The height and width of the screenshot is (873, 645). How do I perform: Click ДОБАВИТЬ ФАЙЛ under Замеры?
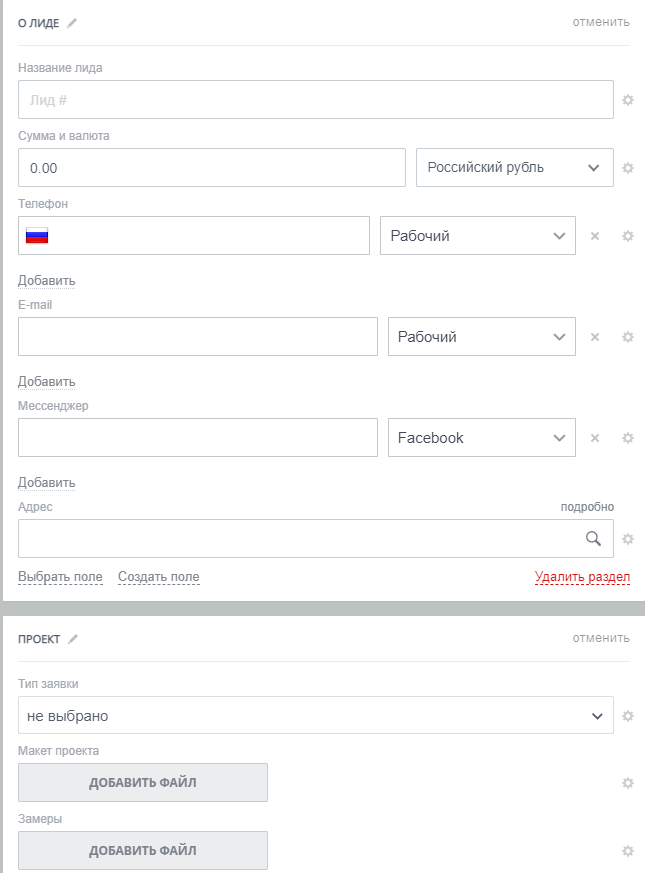[x=143, y=851]
